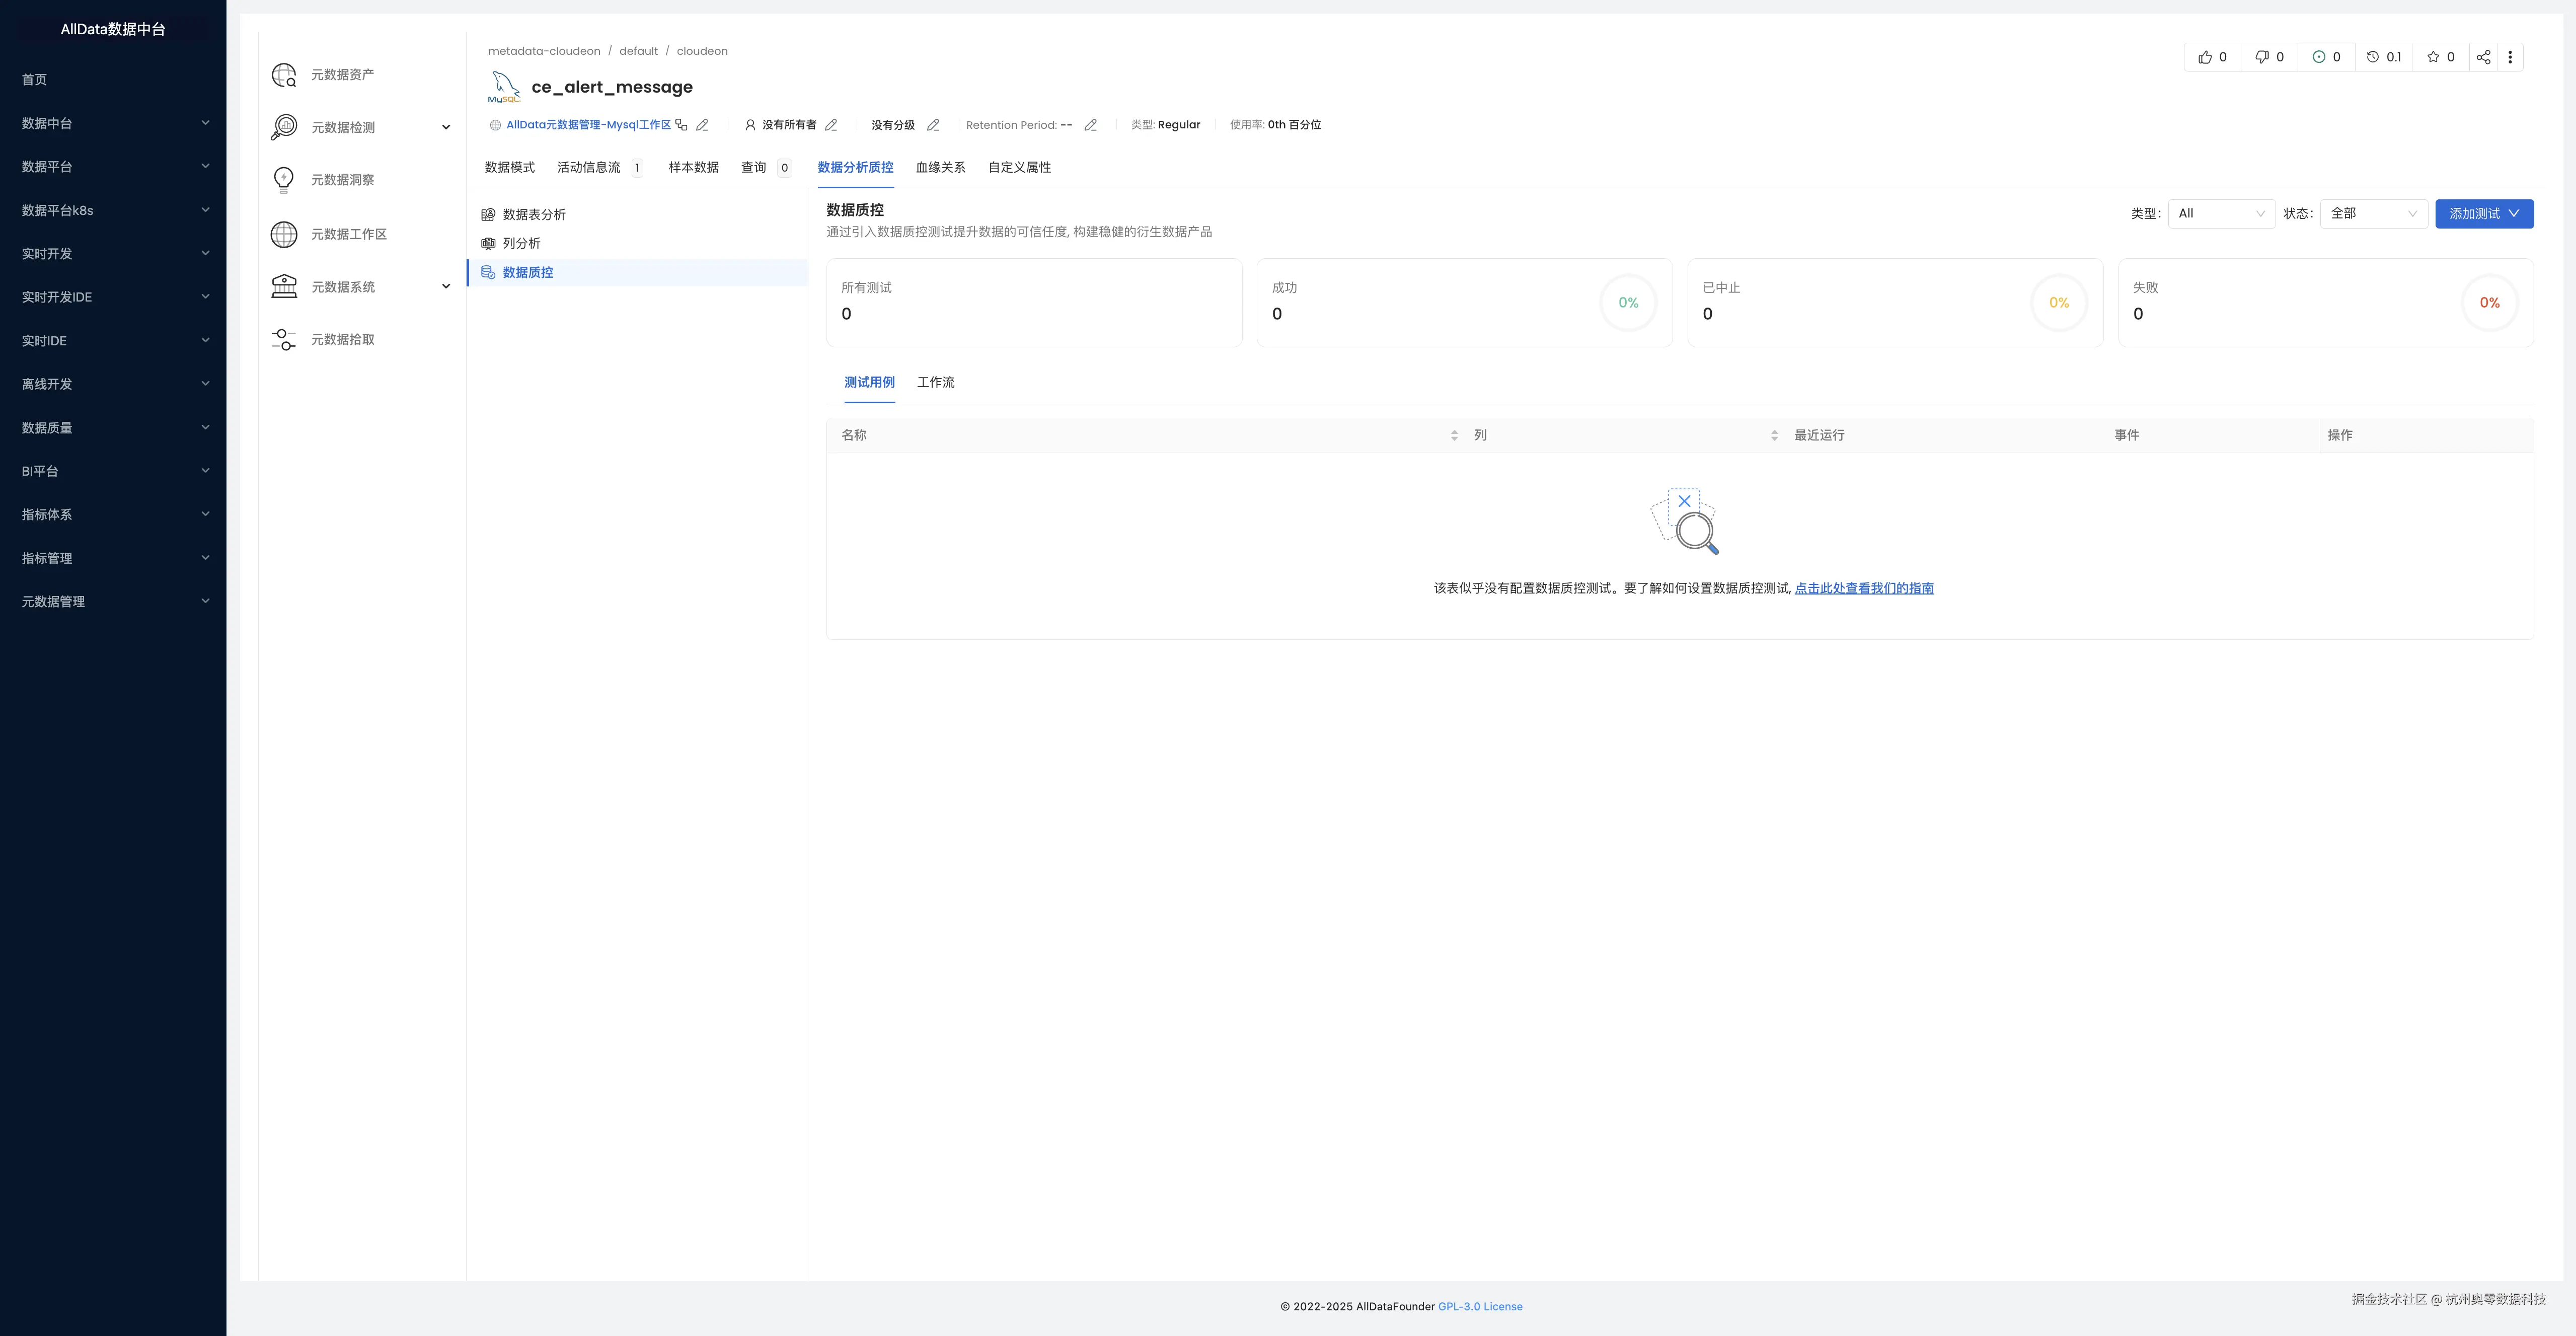Image resolution: width=2576 pixels, height=1336 pixels.
Task: Open the three-dot more options menu
Action: (x=2510, y=57)
